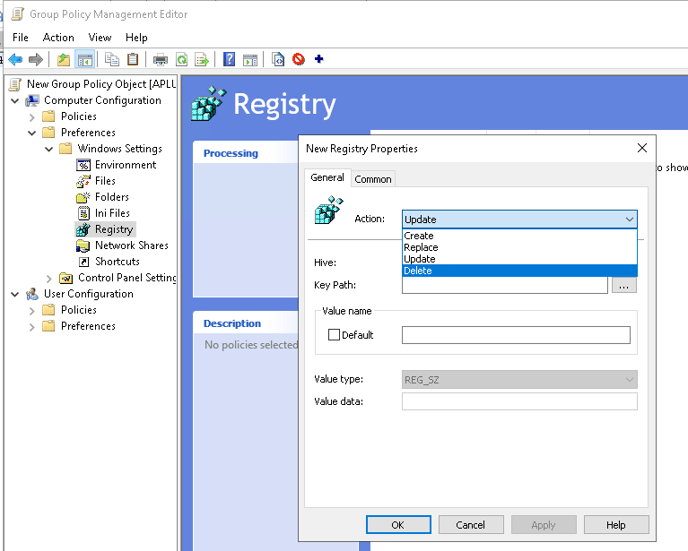Expand Policies under User Configuration

[32, 310]
